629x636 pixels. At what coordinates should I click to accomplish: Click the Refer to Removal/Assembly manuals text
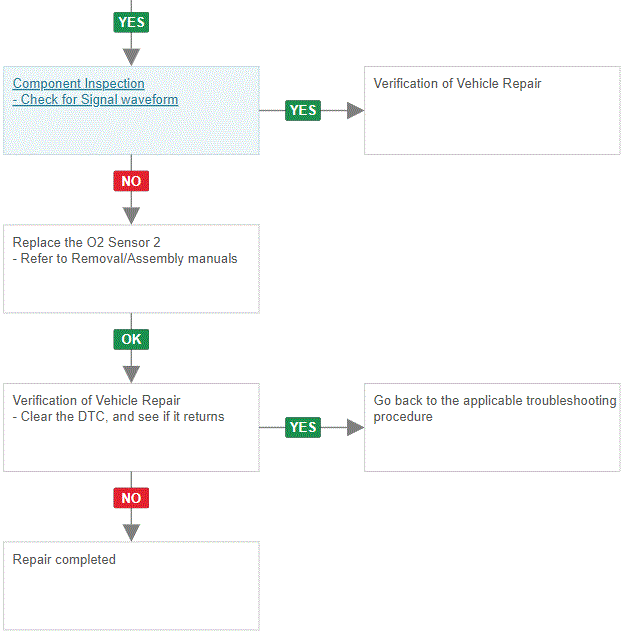125,258
